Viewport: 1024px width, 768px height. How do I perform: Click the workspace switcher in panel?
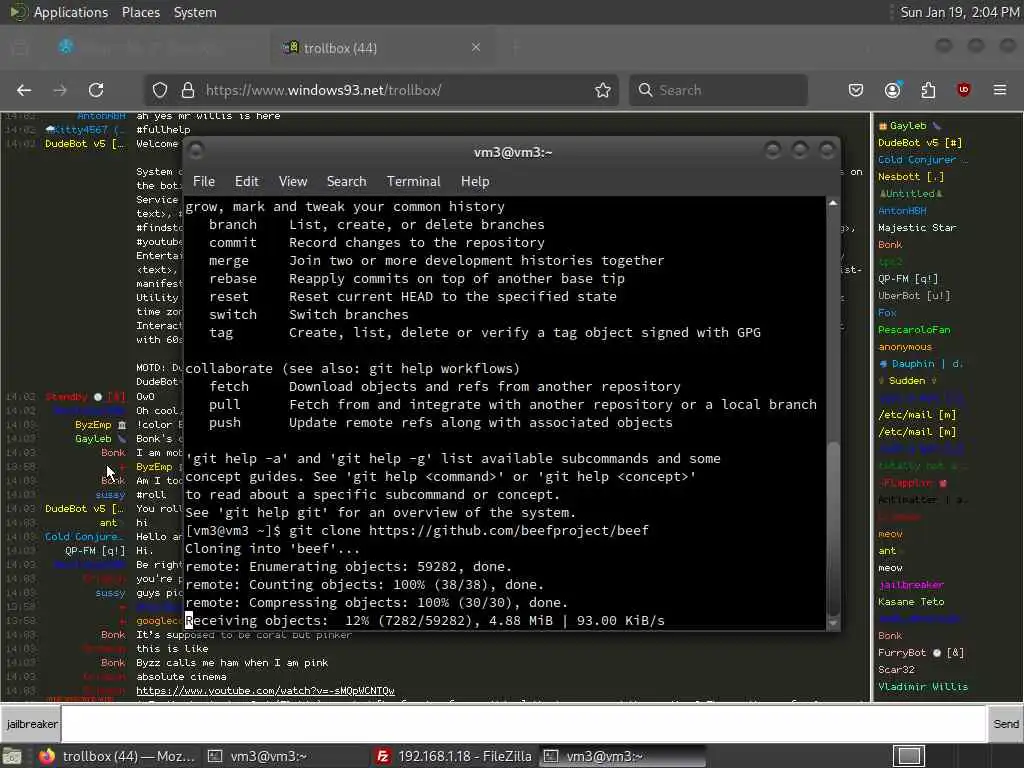pyautogui.click(x=909, y=756)
